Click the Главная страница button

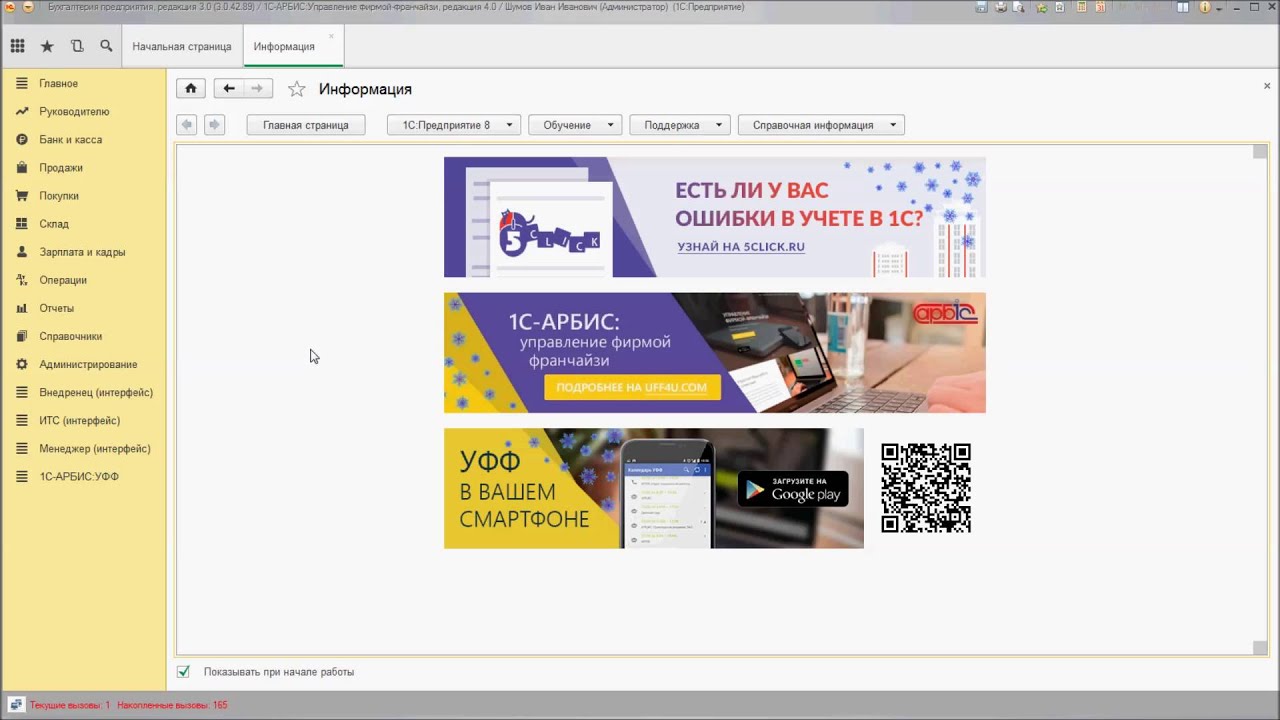tap(306, 125)
